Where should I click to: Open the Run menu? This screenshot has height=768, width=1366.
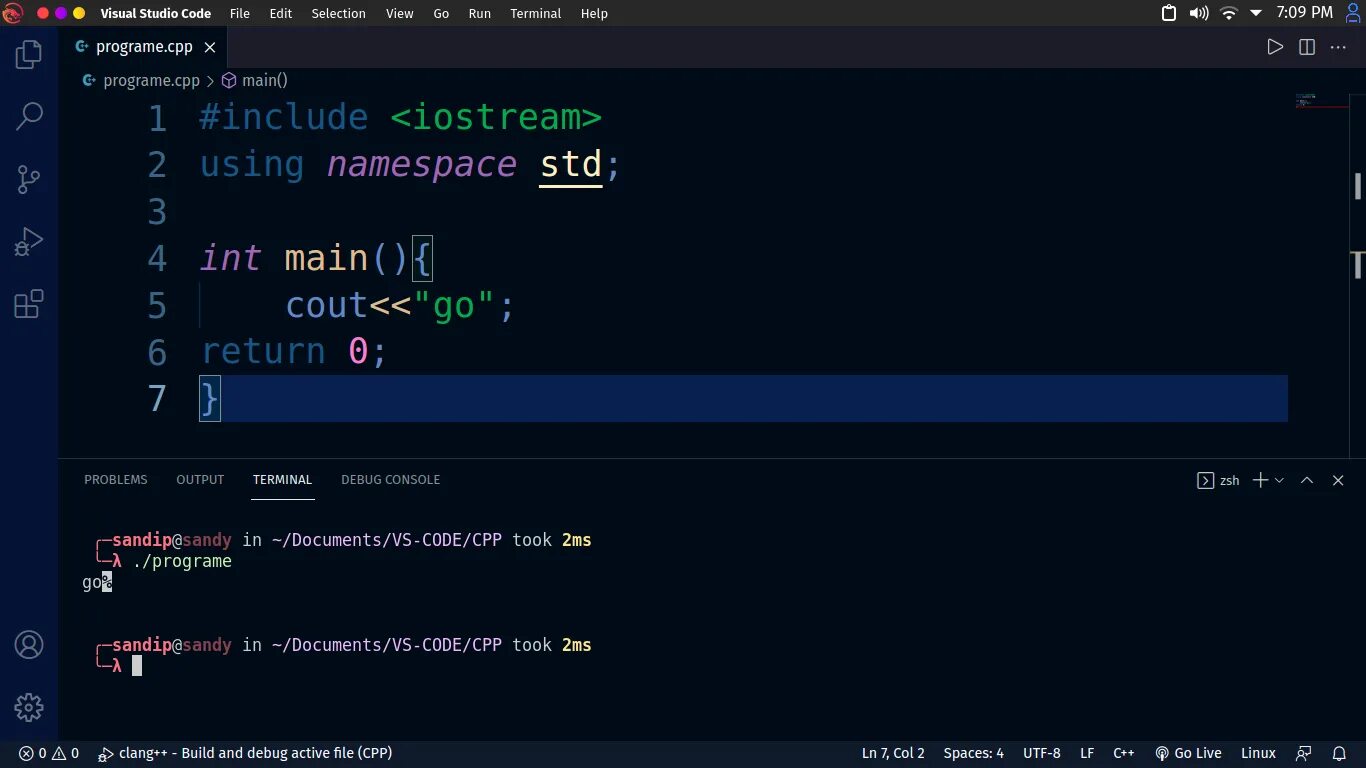pos(480,13)
